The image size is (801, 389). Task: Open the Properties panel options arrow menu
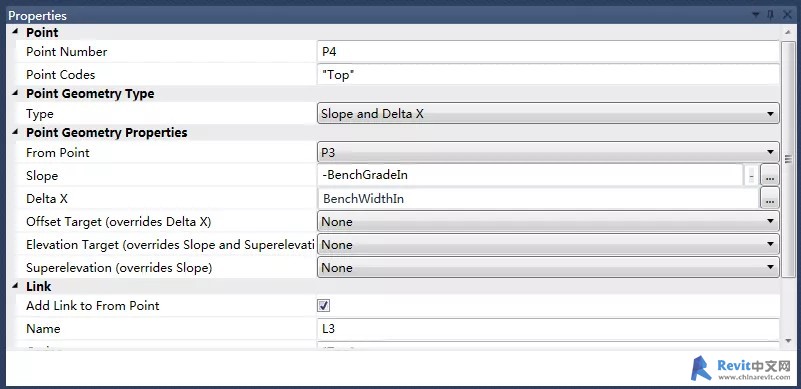pyautogui.click(x=756, y=15)
